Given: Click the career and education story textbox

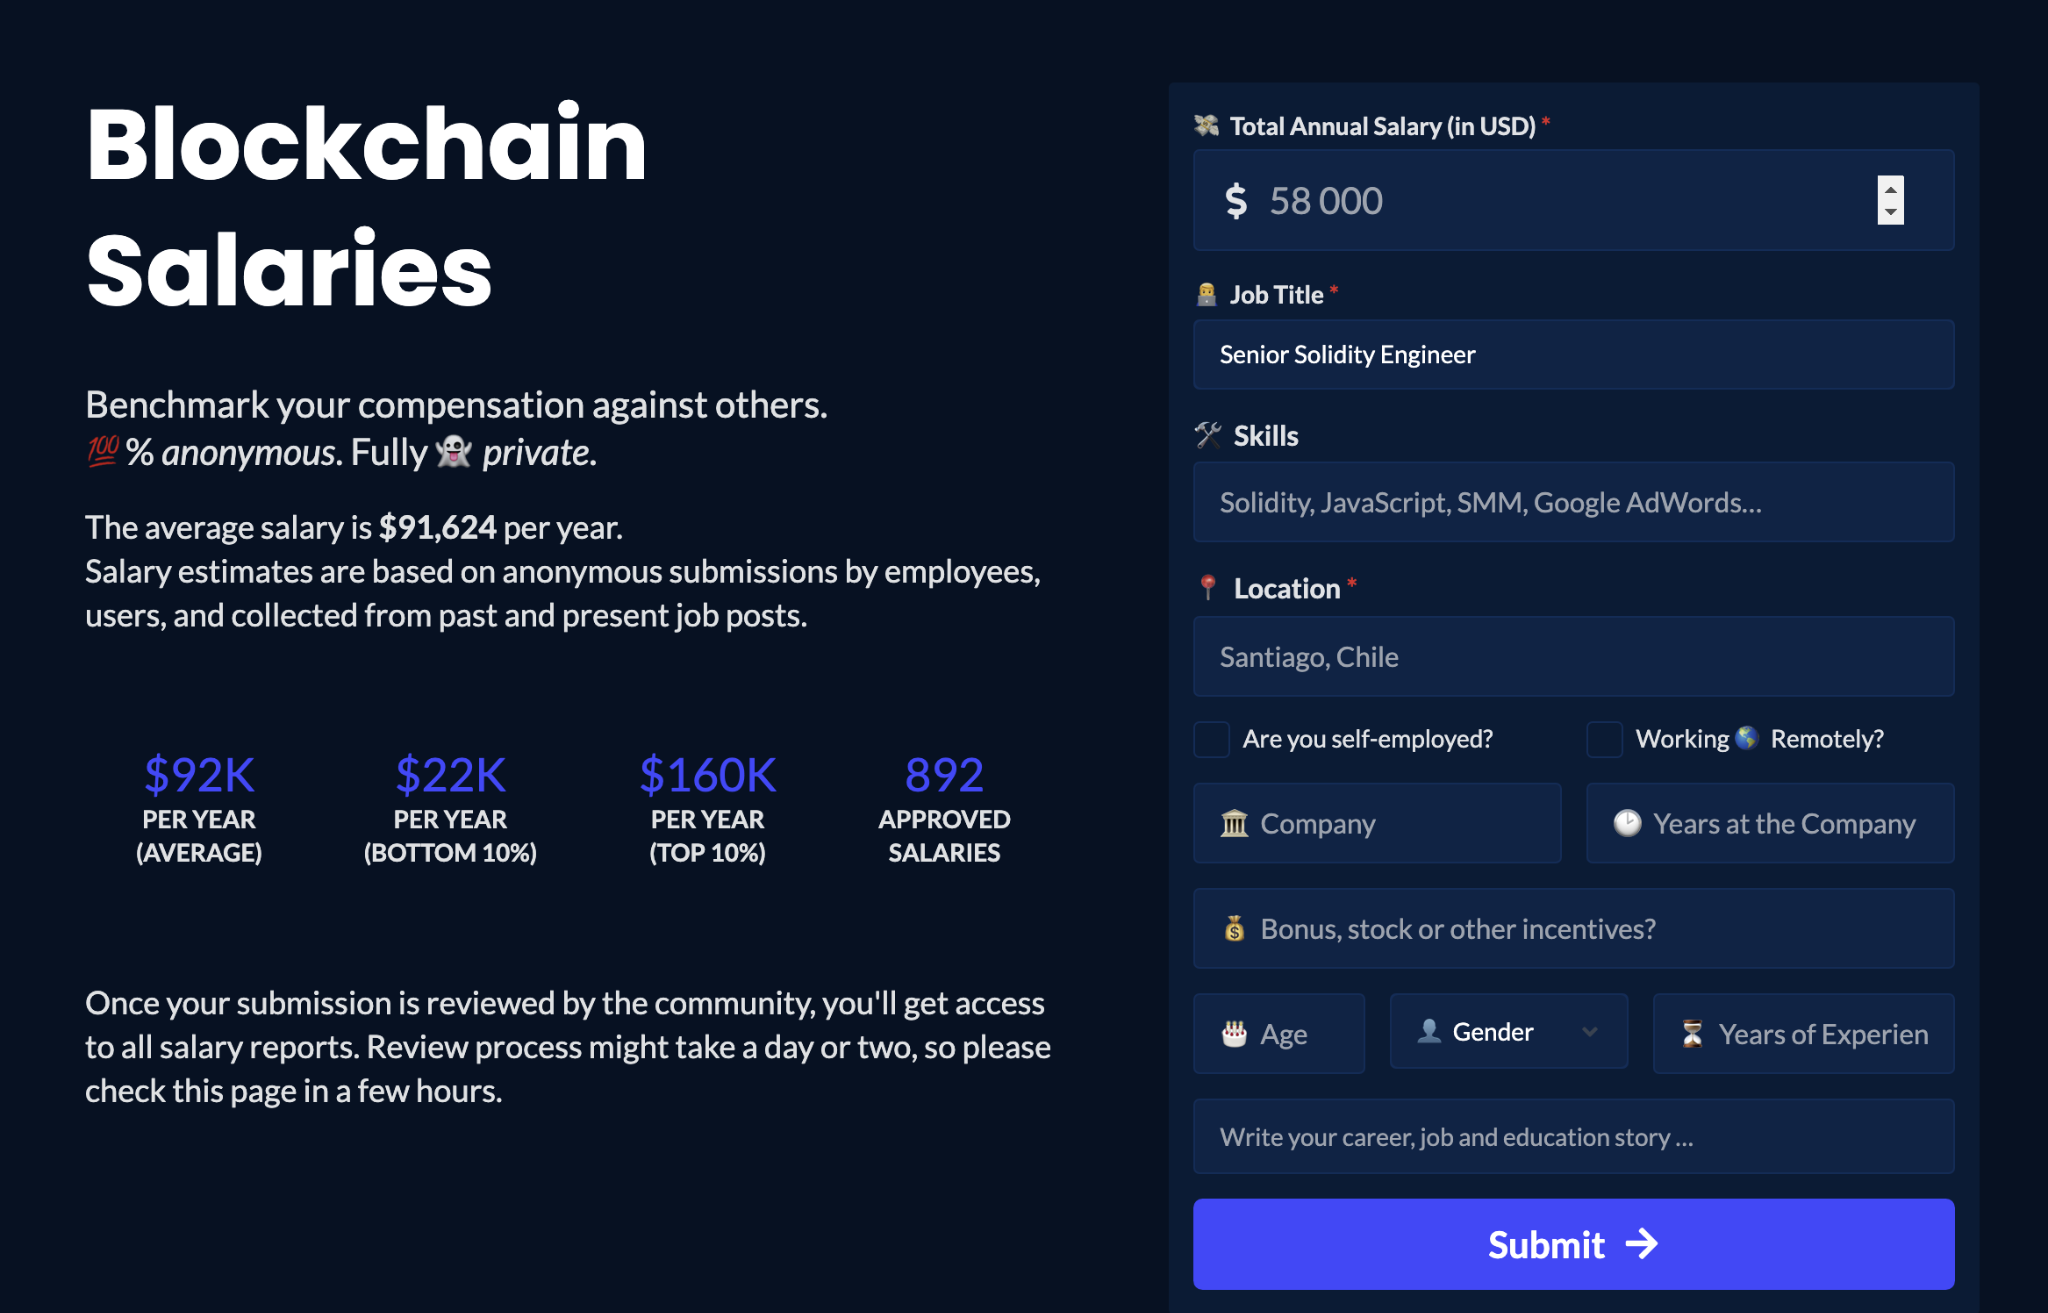Looking at the screenshot, I should (x=1573, y=1137).
